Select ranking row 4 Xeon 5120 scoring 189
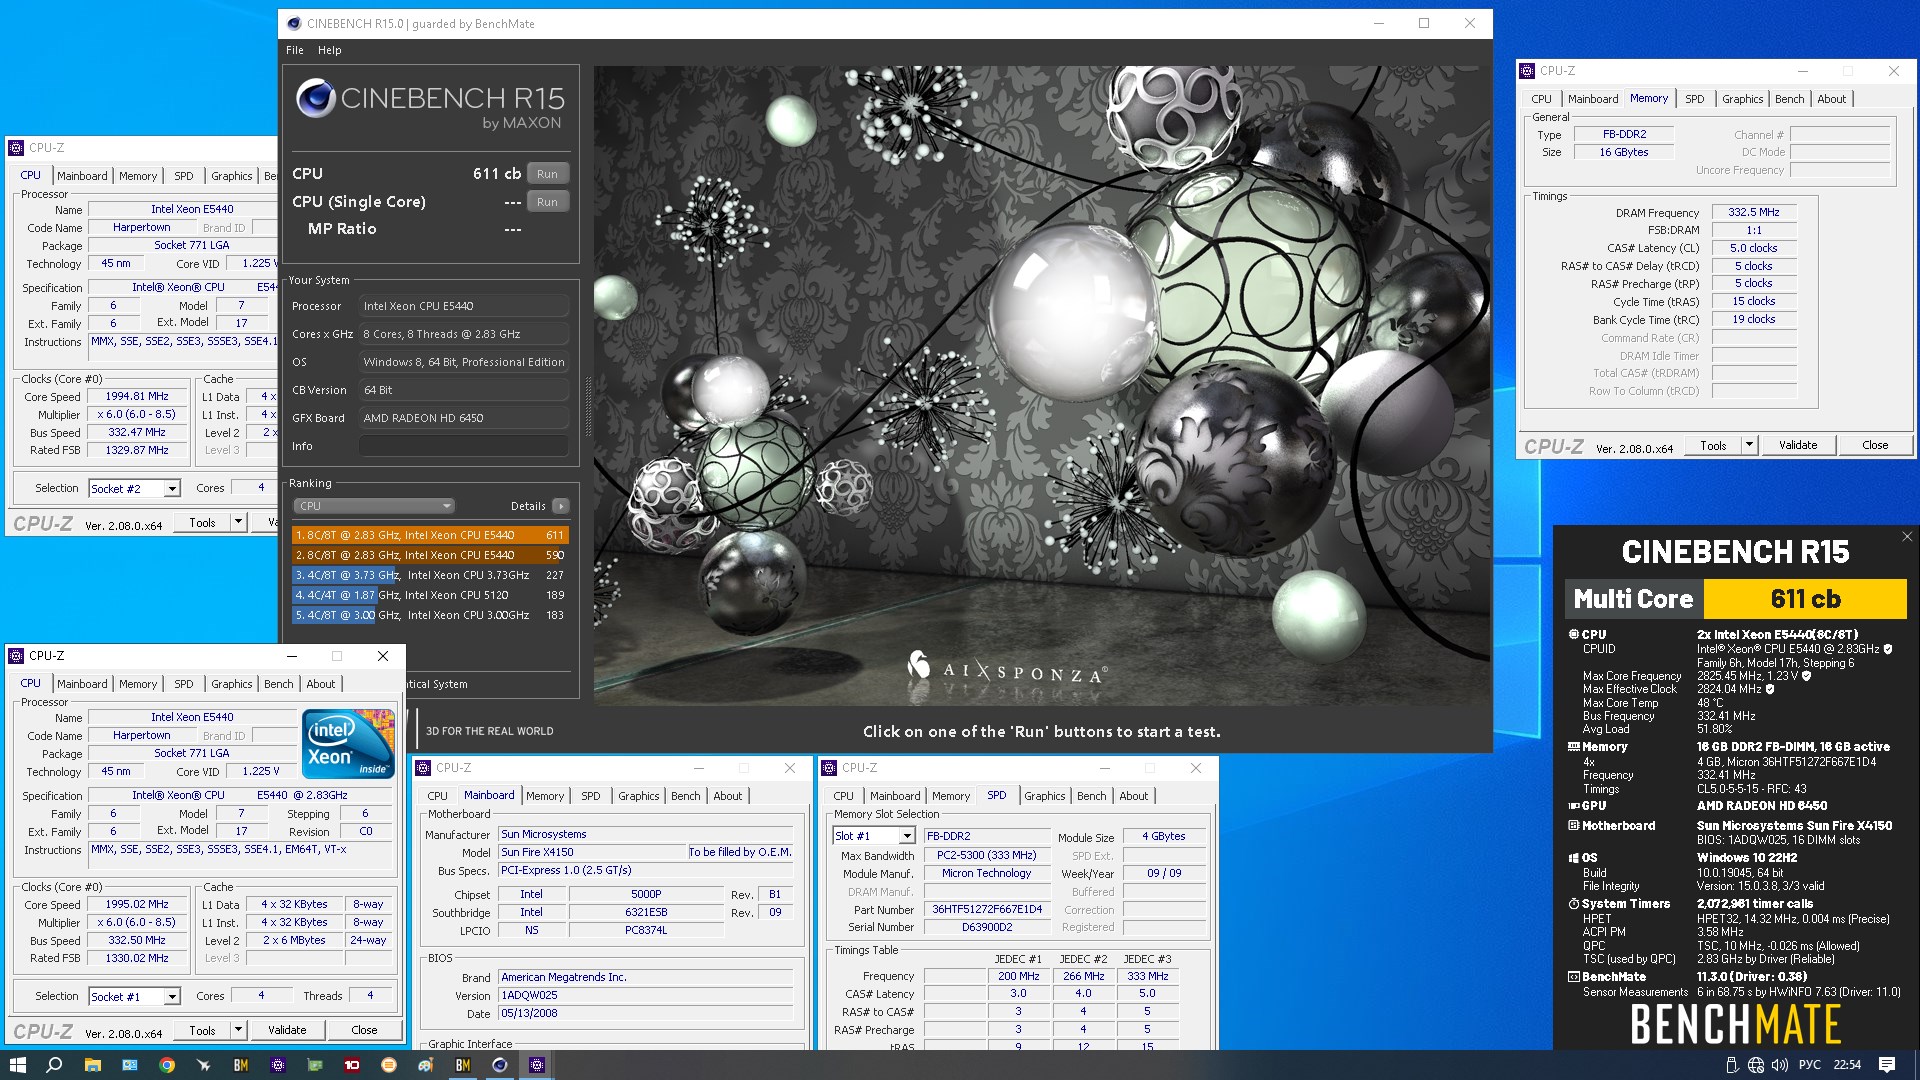 click(430, 595)
